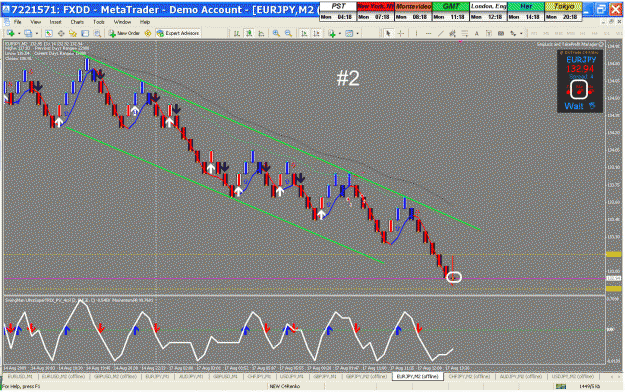625x392 pixels.
Task: Select the EURJPY,M2 (offline) chart tab
Action: pos(417,376)
